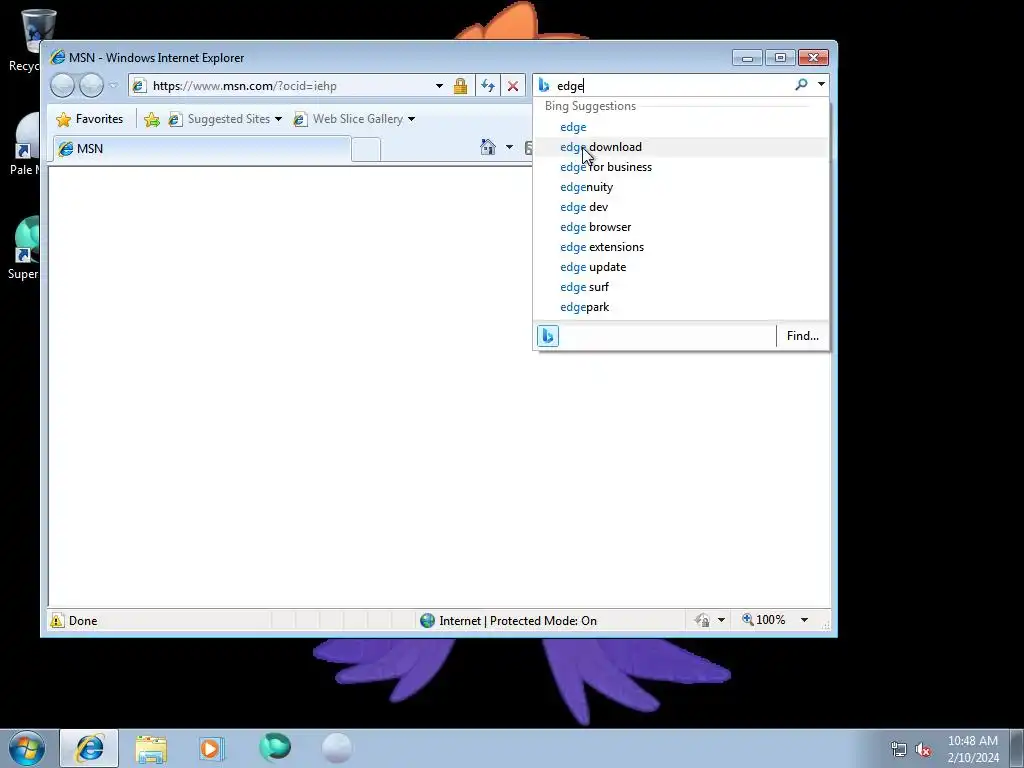Expand the privacy icon dropdown arrow

[x=721, y=620]
